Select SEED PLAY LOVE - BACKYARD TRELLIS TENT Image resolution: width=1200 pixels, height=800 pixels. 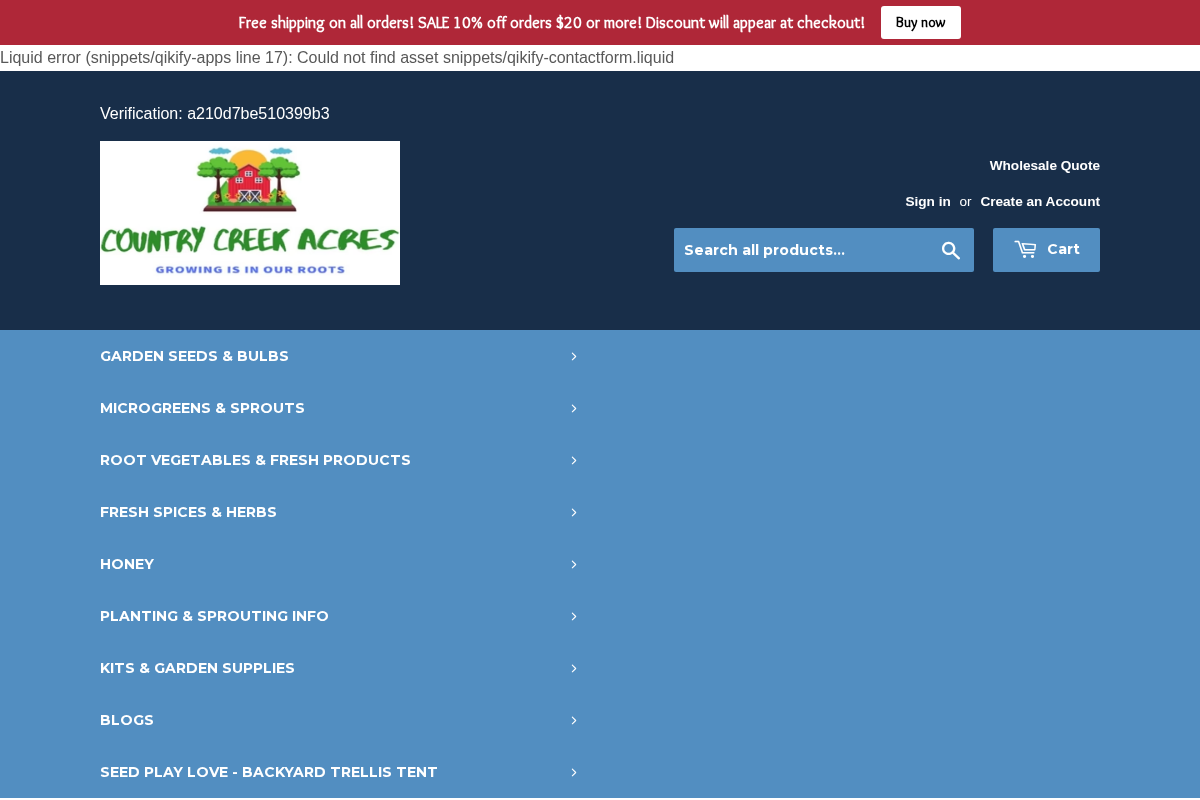(x=340, y=771)
